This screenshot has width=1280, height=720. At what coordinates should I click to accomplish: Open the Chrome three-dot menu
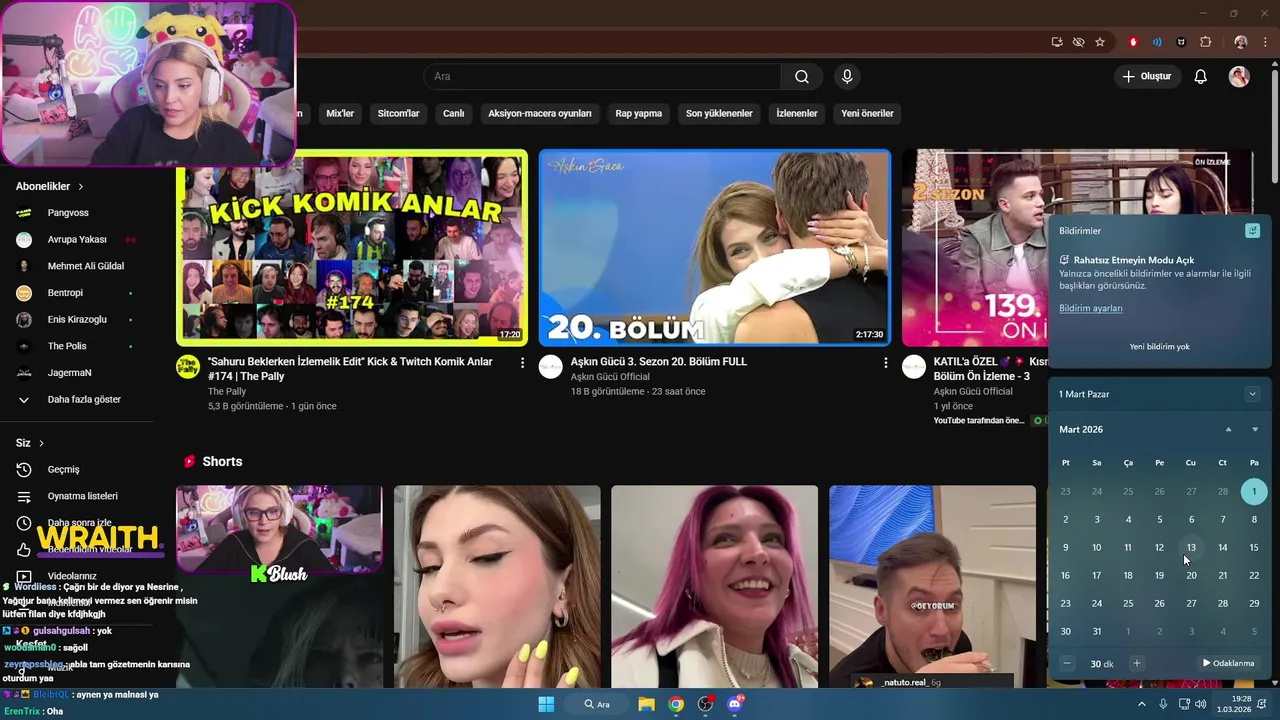point(1265,42)
